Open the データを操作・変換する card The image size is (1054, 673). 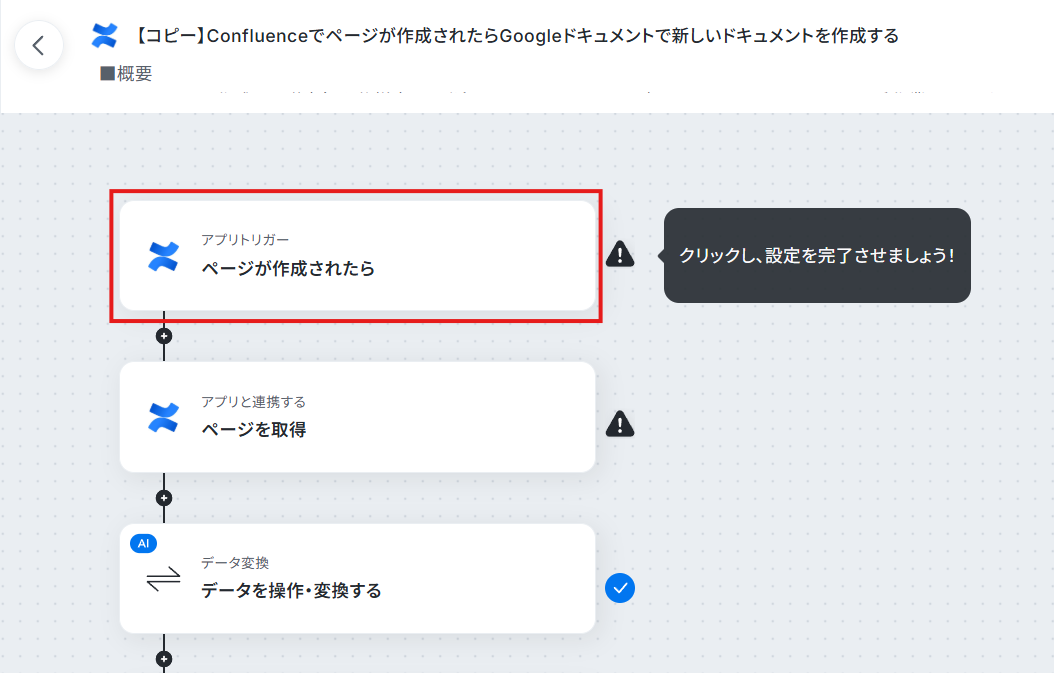pyautogui.click(x=358, y=578)
